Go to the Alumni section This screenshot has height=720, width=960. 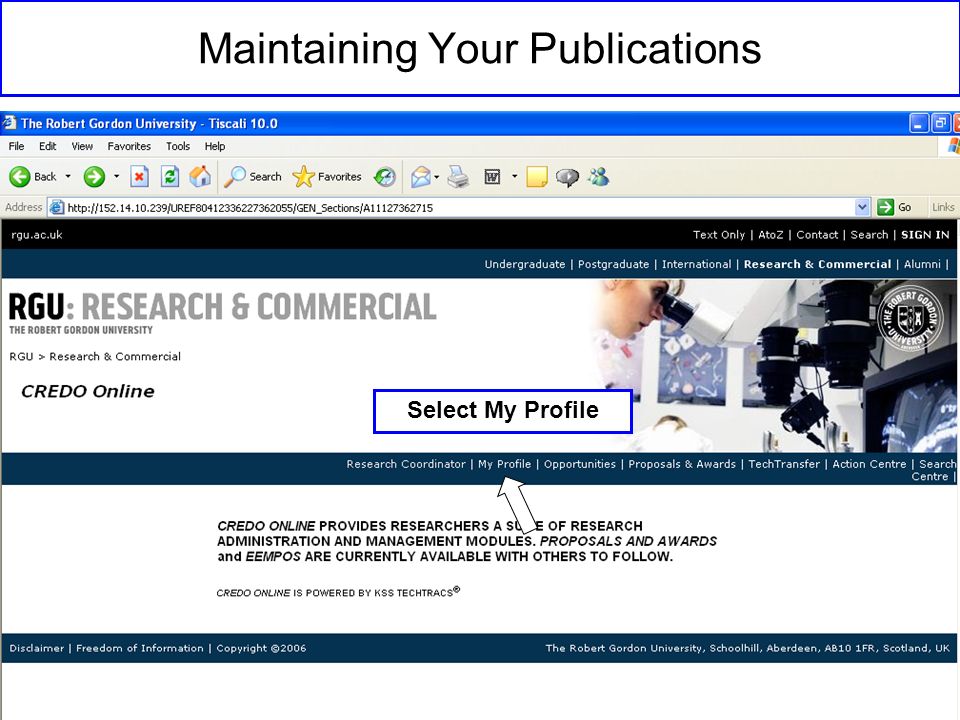point(922,264)
